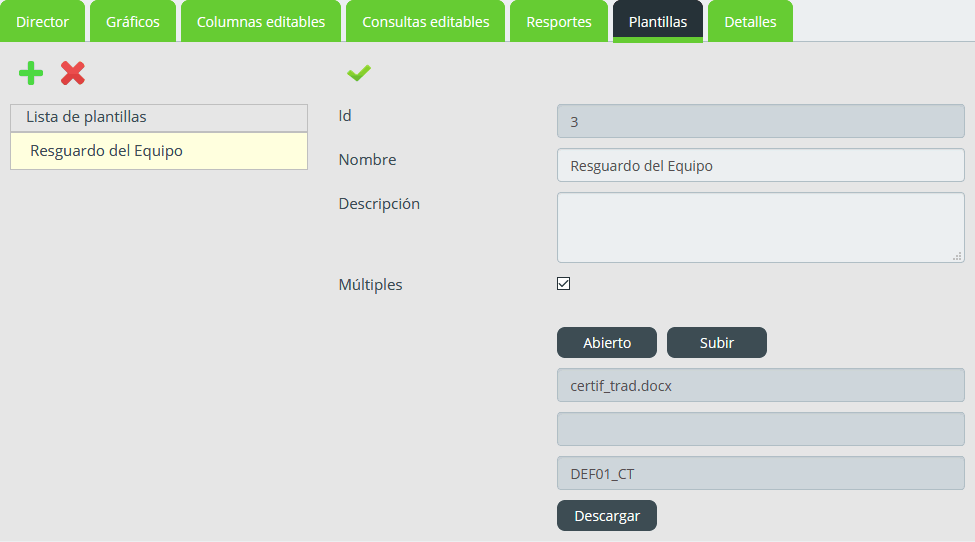
Task: Select the Resportes tab
Action: 559,22
